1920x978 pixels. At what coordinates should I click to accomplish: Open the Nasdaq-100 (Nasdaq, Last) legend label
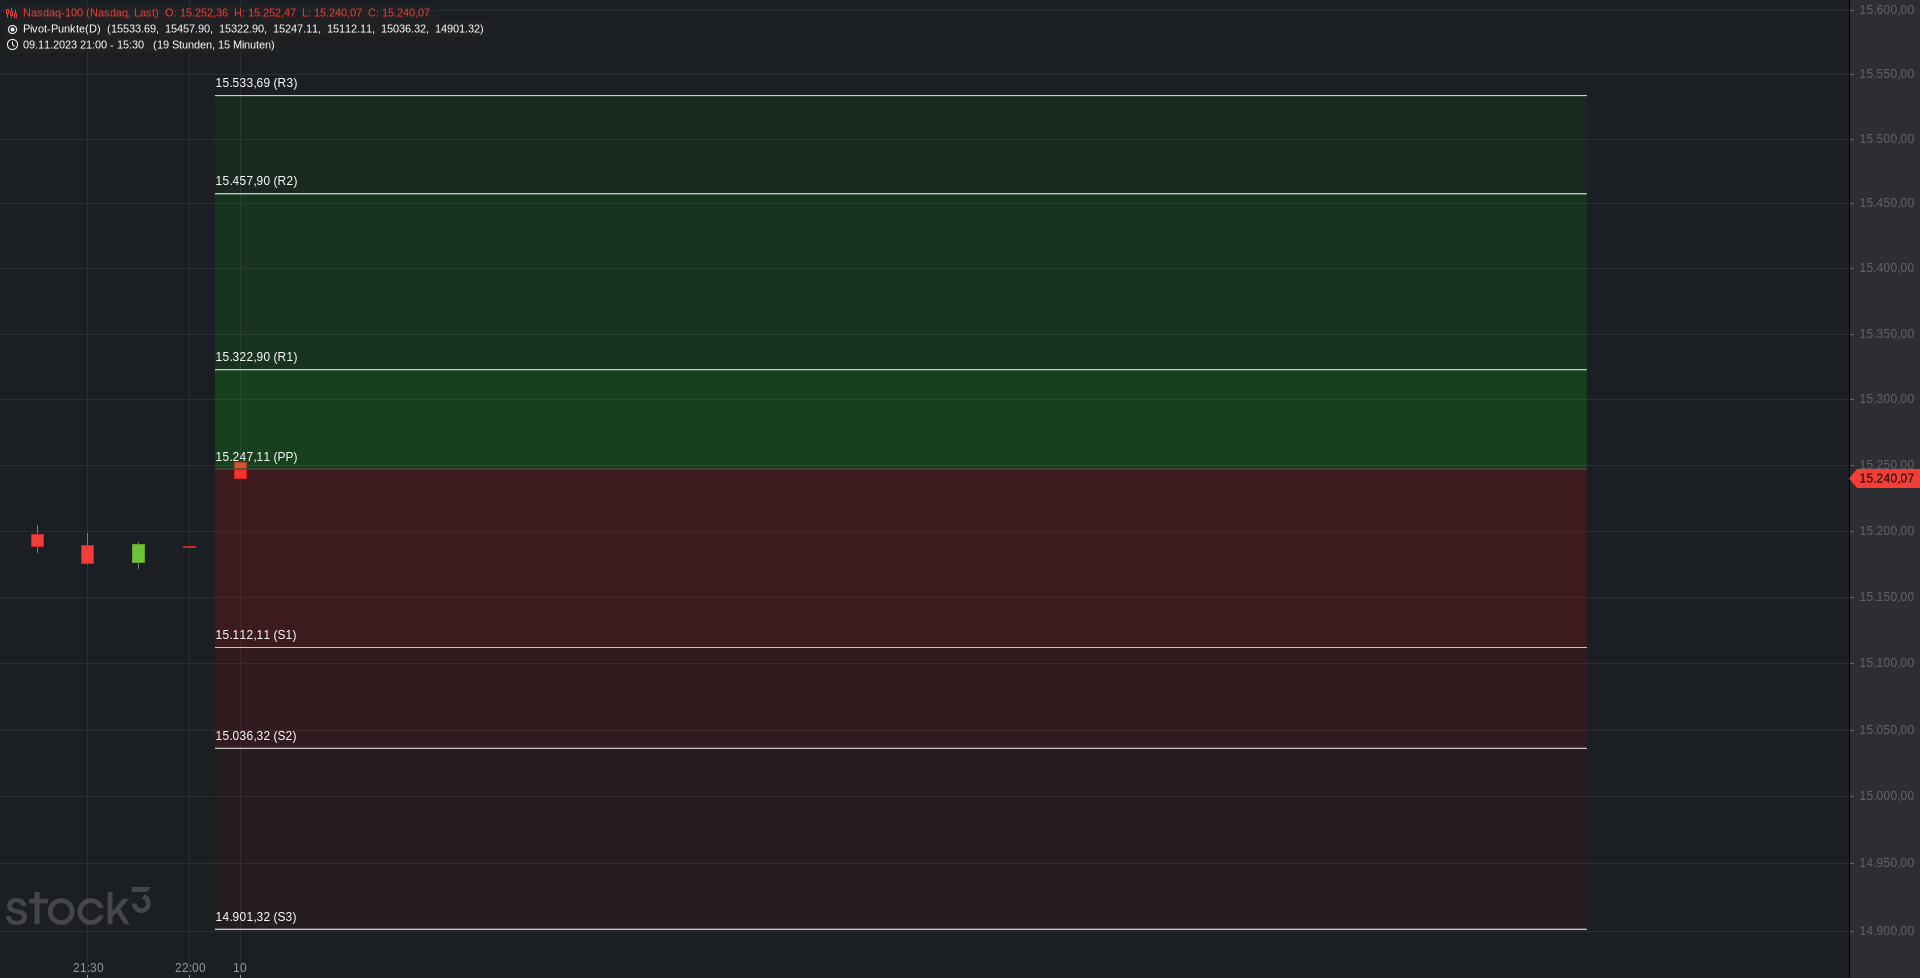click(91, 13)
